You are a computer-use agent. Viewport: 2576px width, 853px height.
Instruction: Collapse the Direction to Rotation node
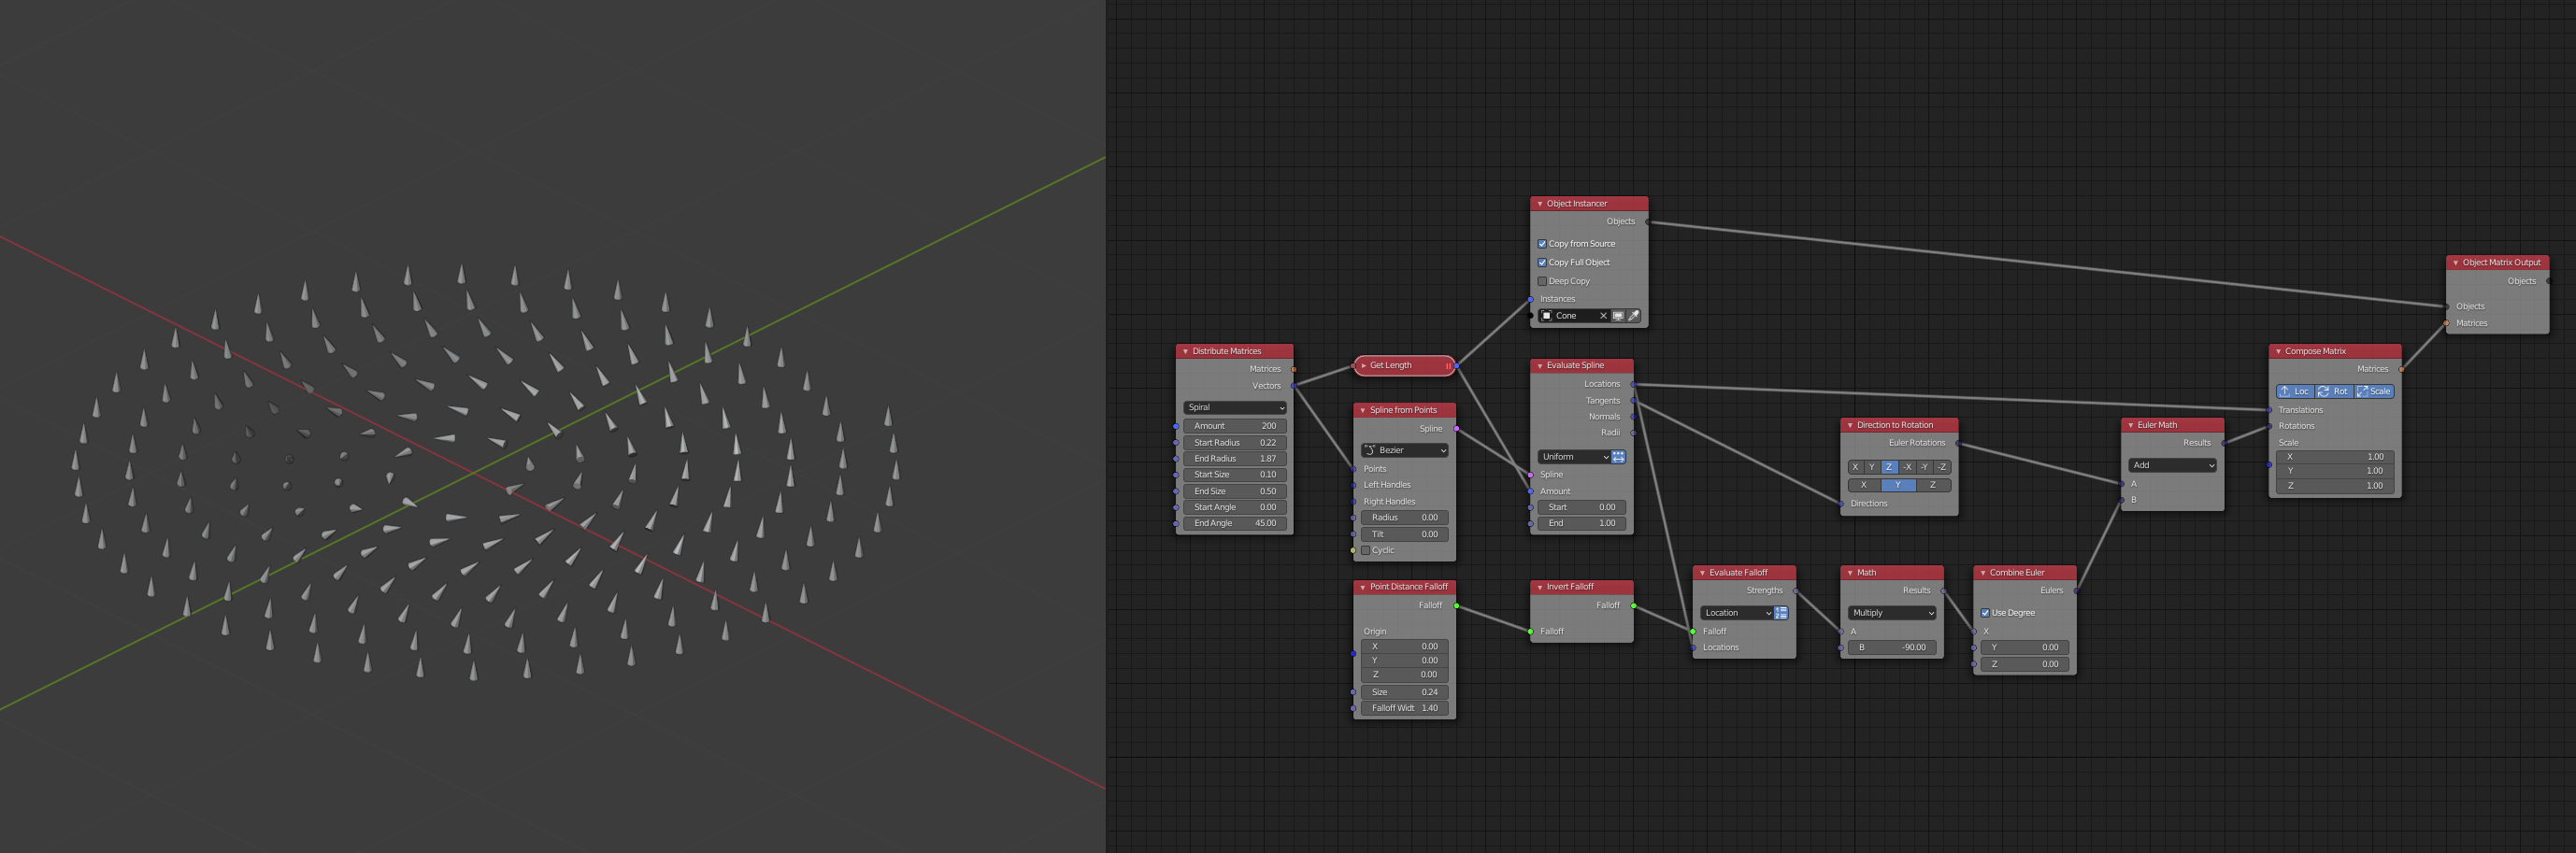pyautogui.click(x=1849, y=426)
